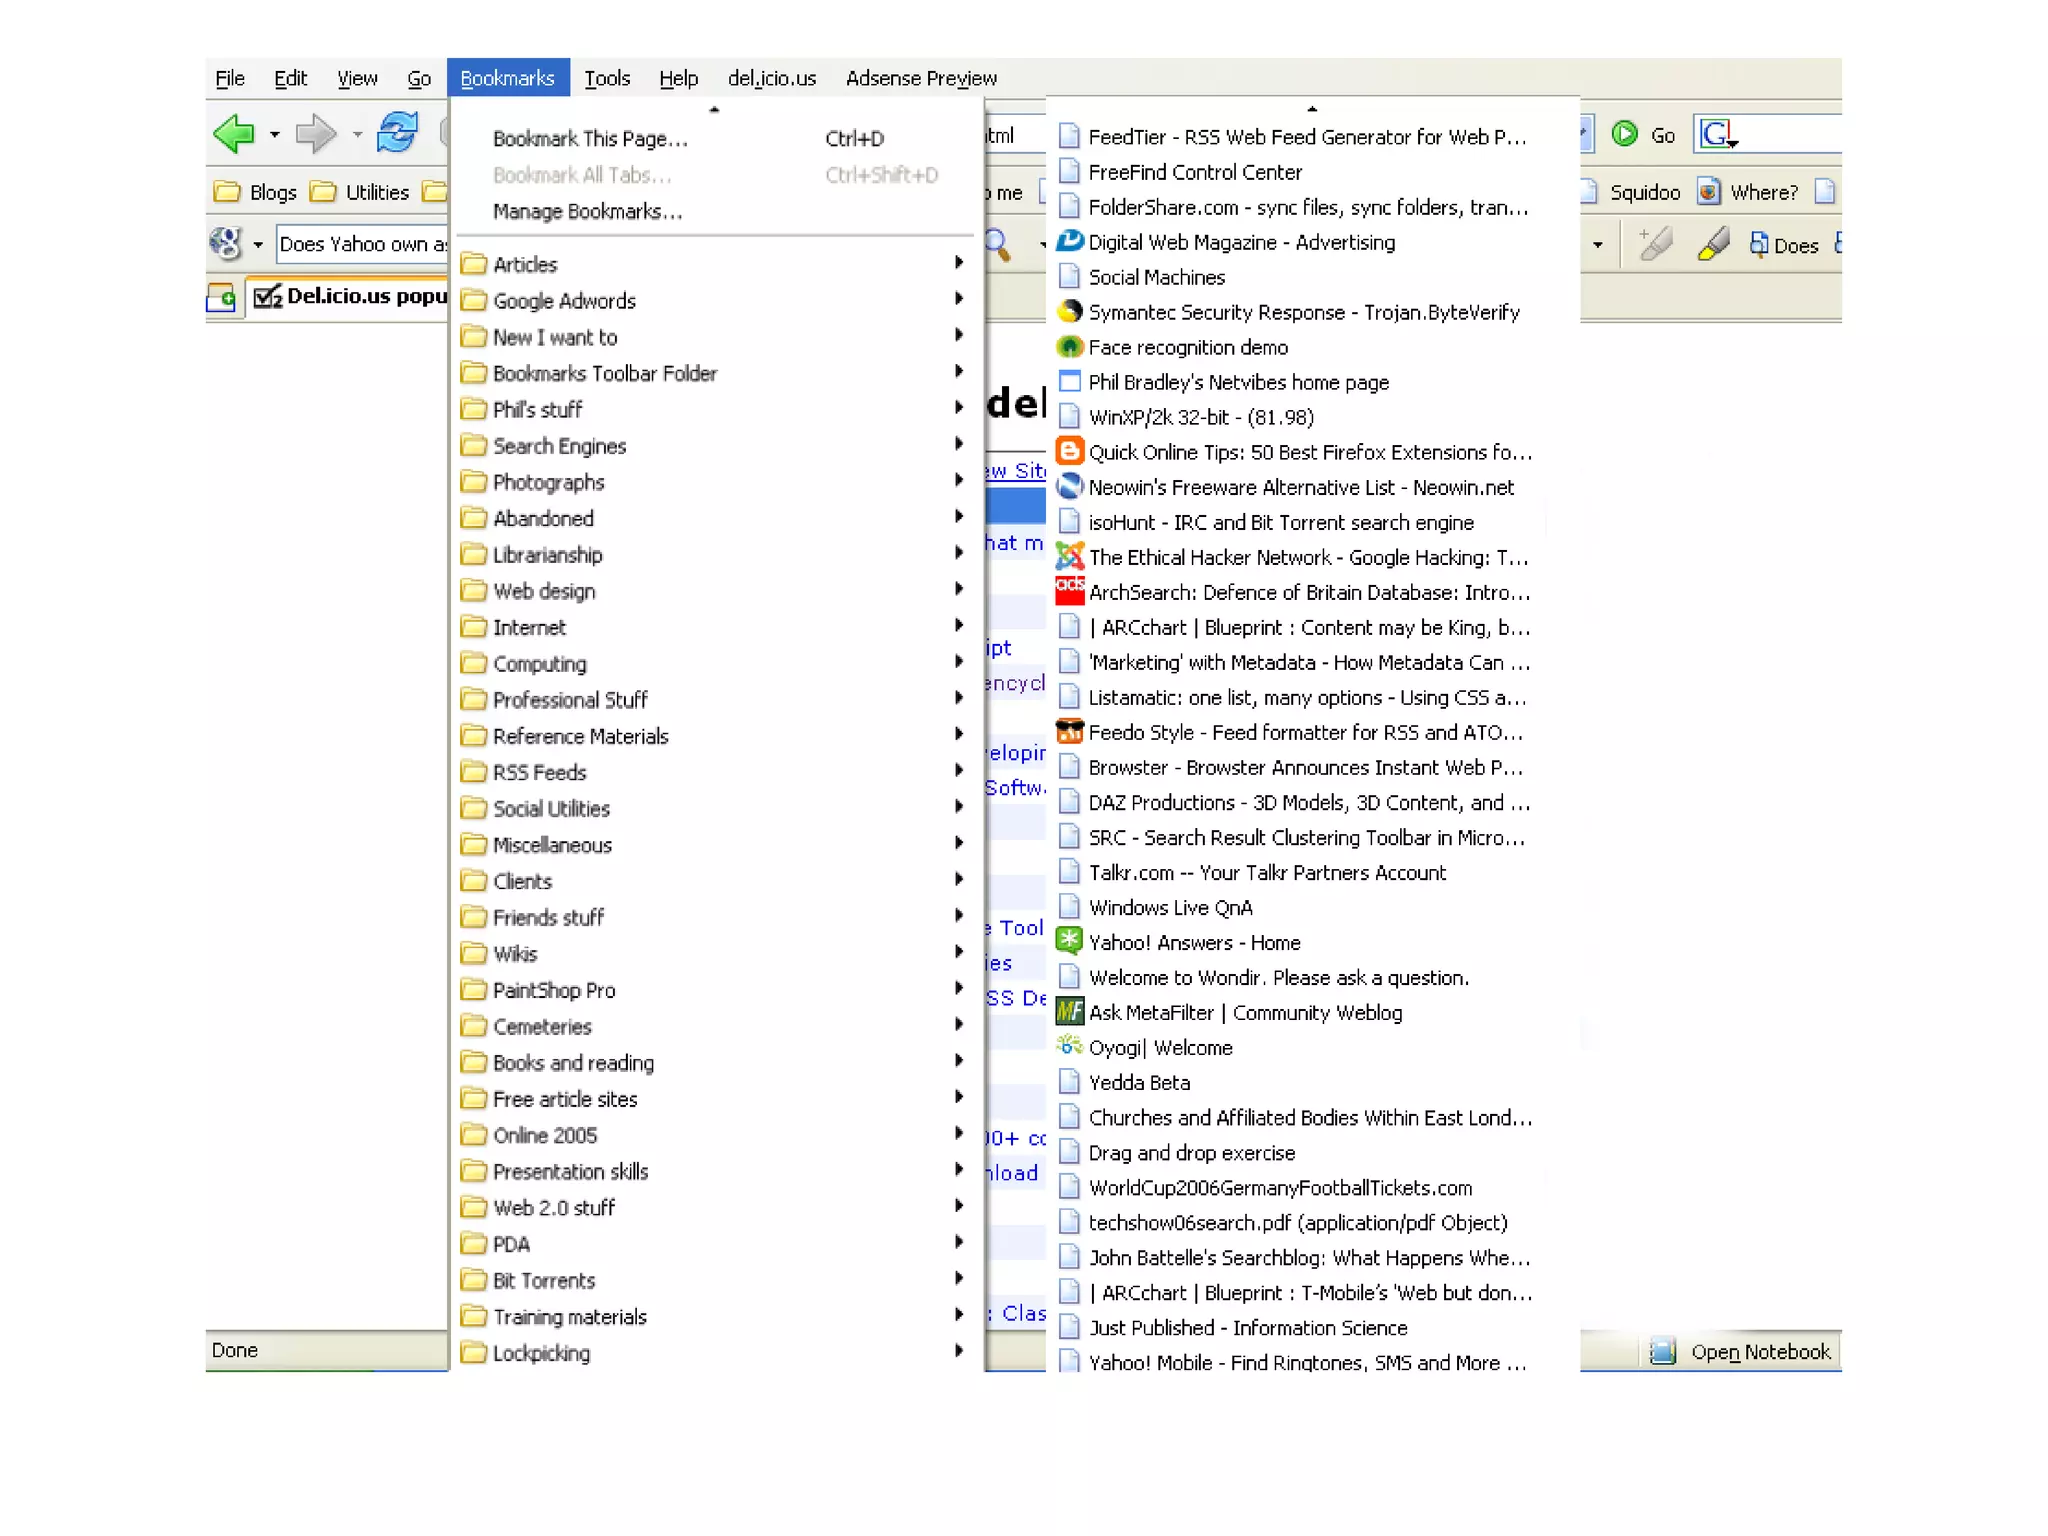2048x1536 pixels.
Task: Click the gray Forward arrow button
Action: point(316,134)
